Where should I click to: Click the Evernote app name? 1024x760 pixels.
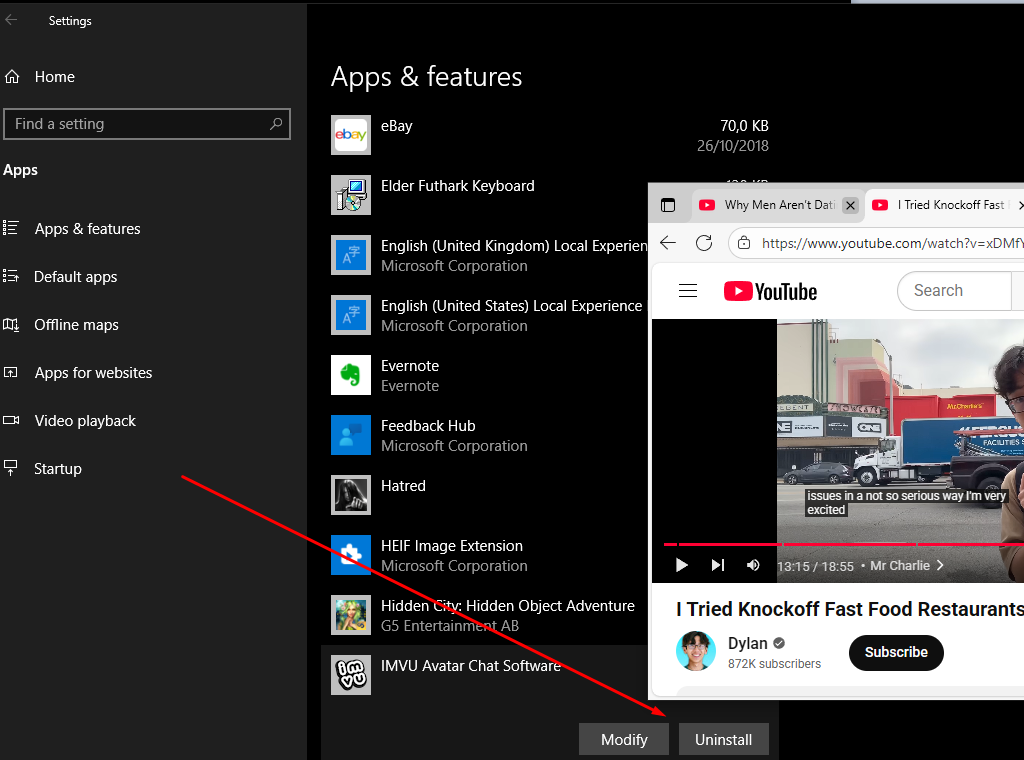pos(410,366)
